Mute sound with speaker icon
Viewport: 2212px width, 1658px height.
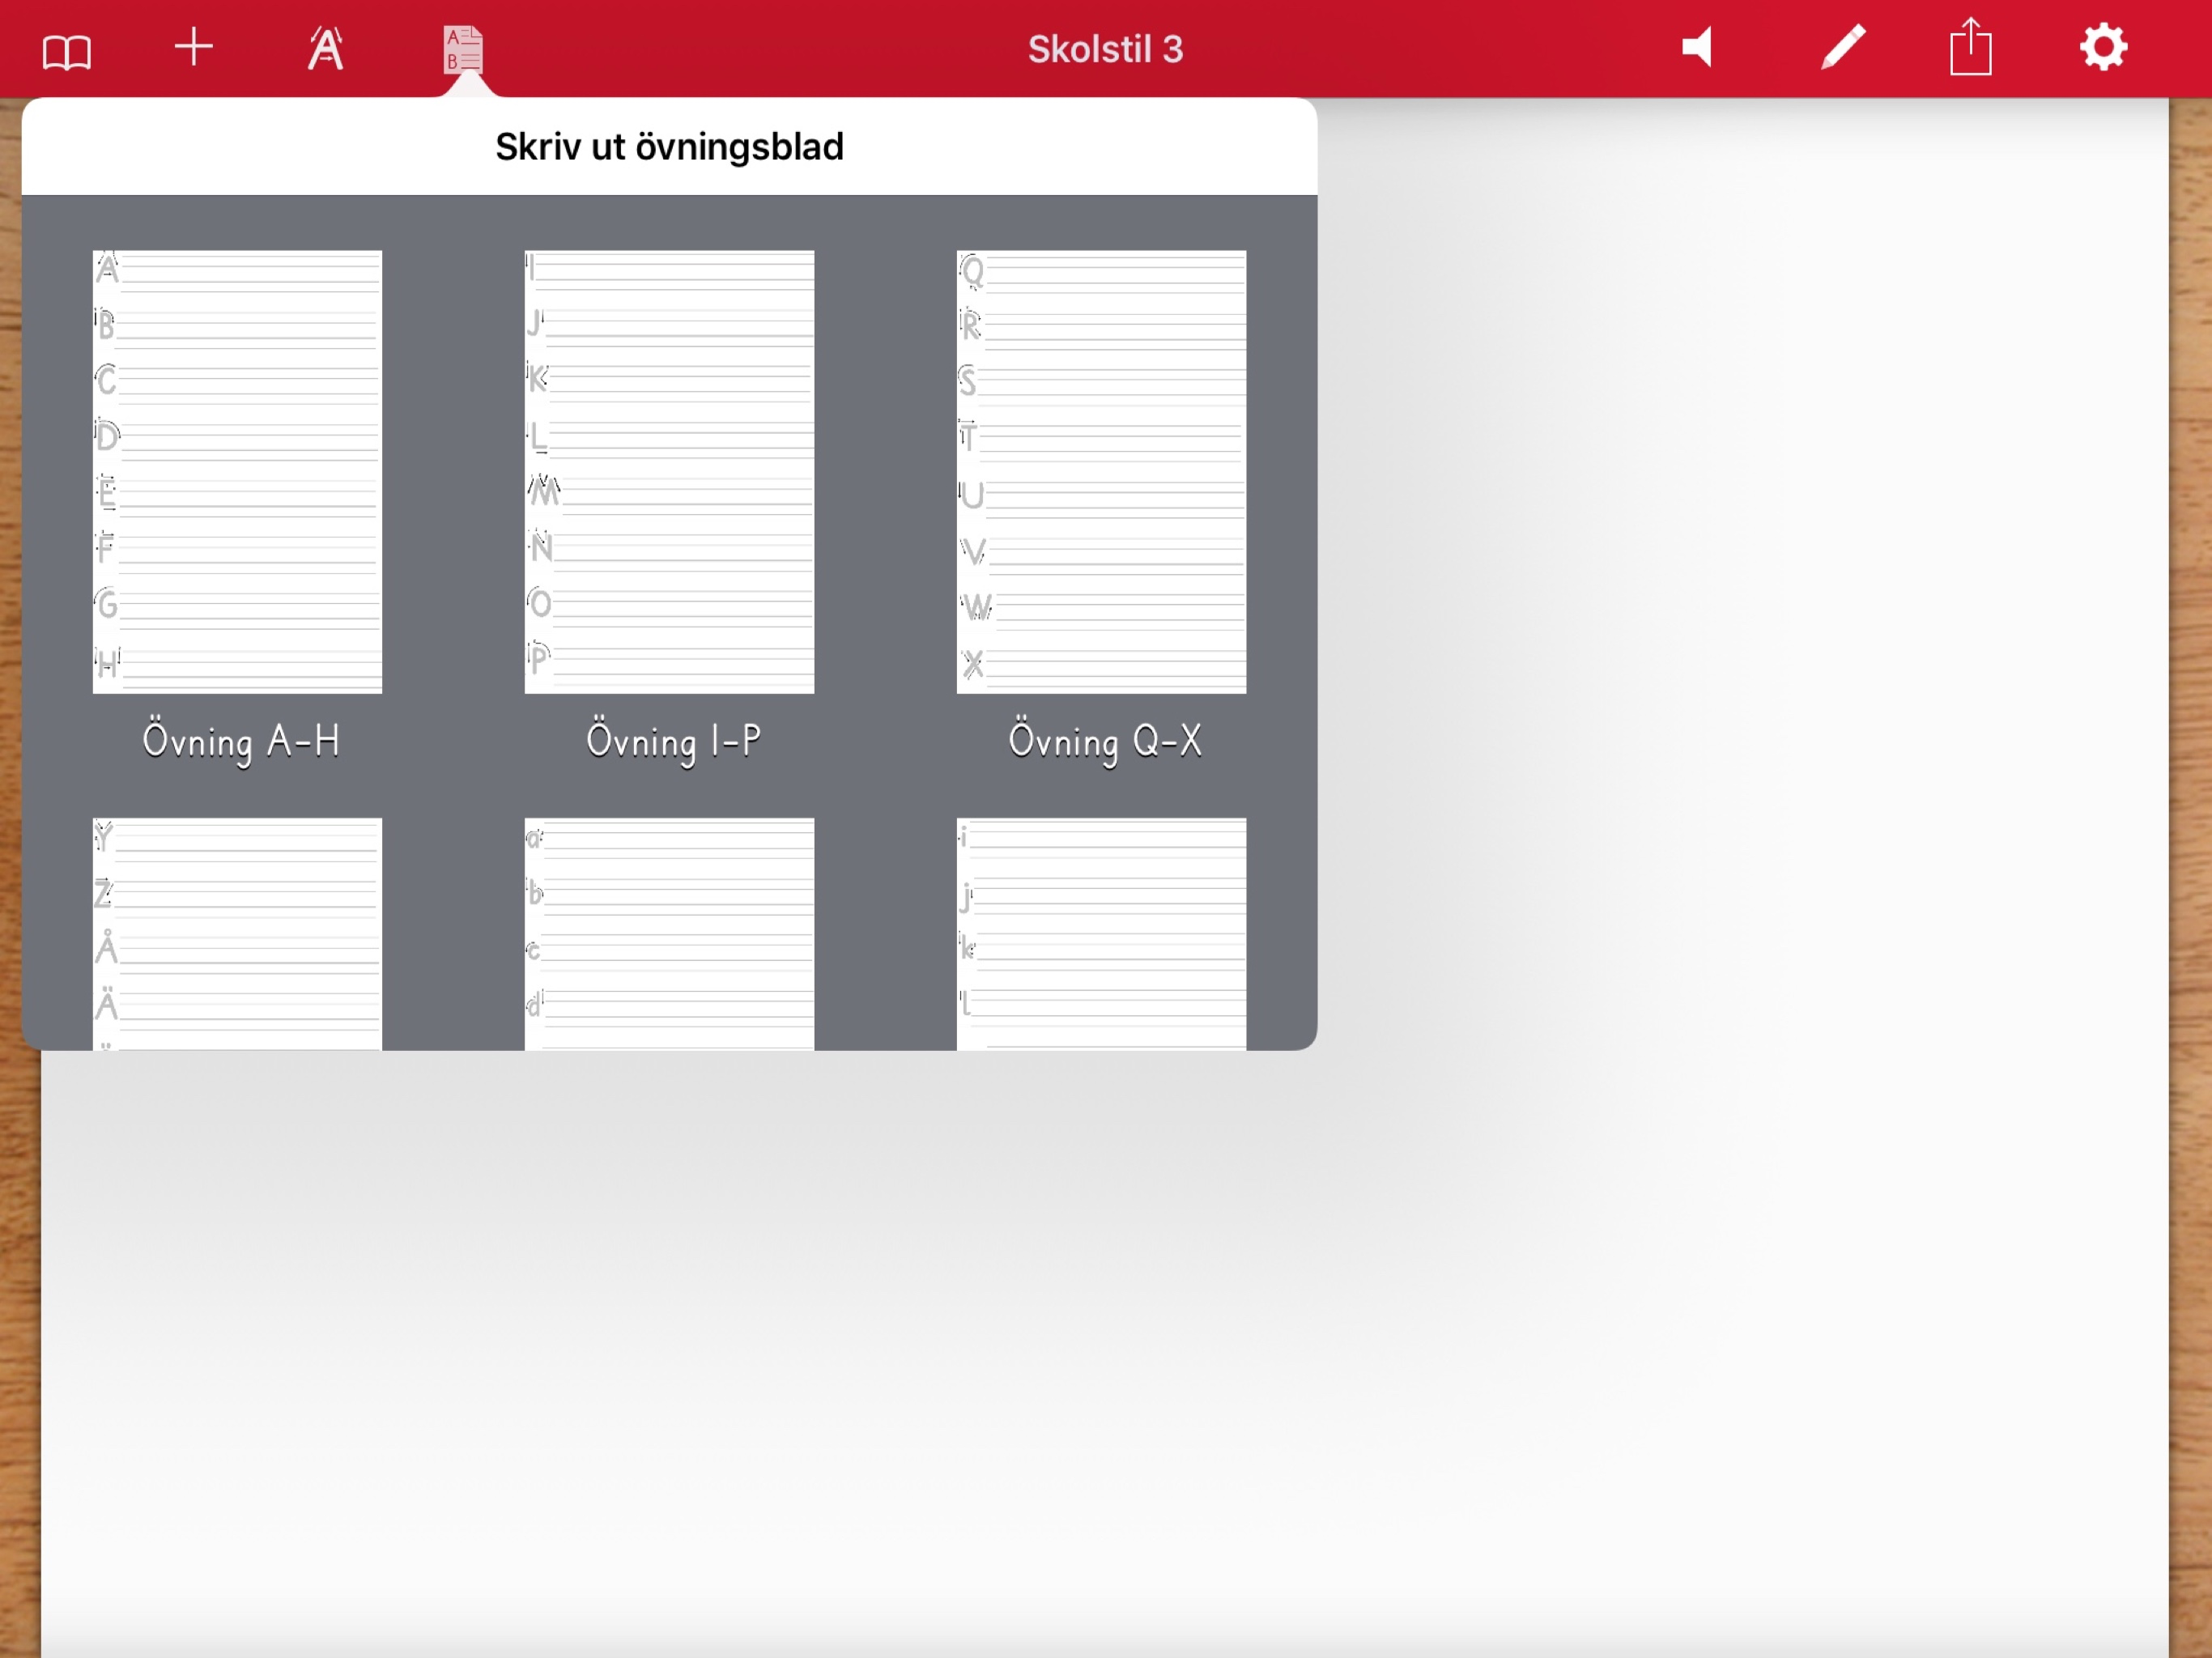(x=1698, y=48)
